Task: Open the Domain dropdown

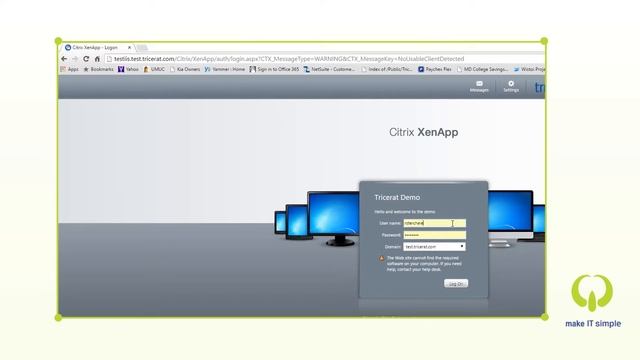Action: (434, 247)
